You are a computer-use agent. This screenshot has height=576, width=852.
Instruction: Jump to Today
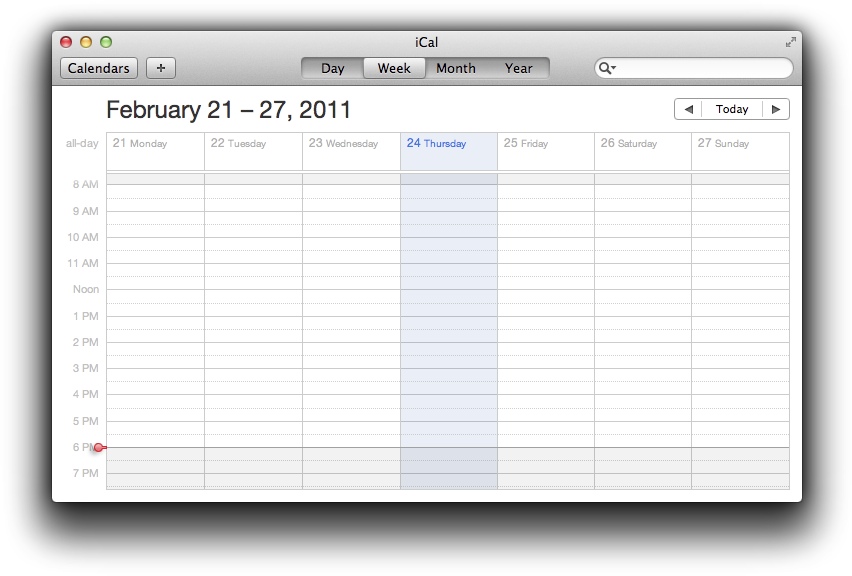point(732,109)
